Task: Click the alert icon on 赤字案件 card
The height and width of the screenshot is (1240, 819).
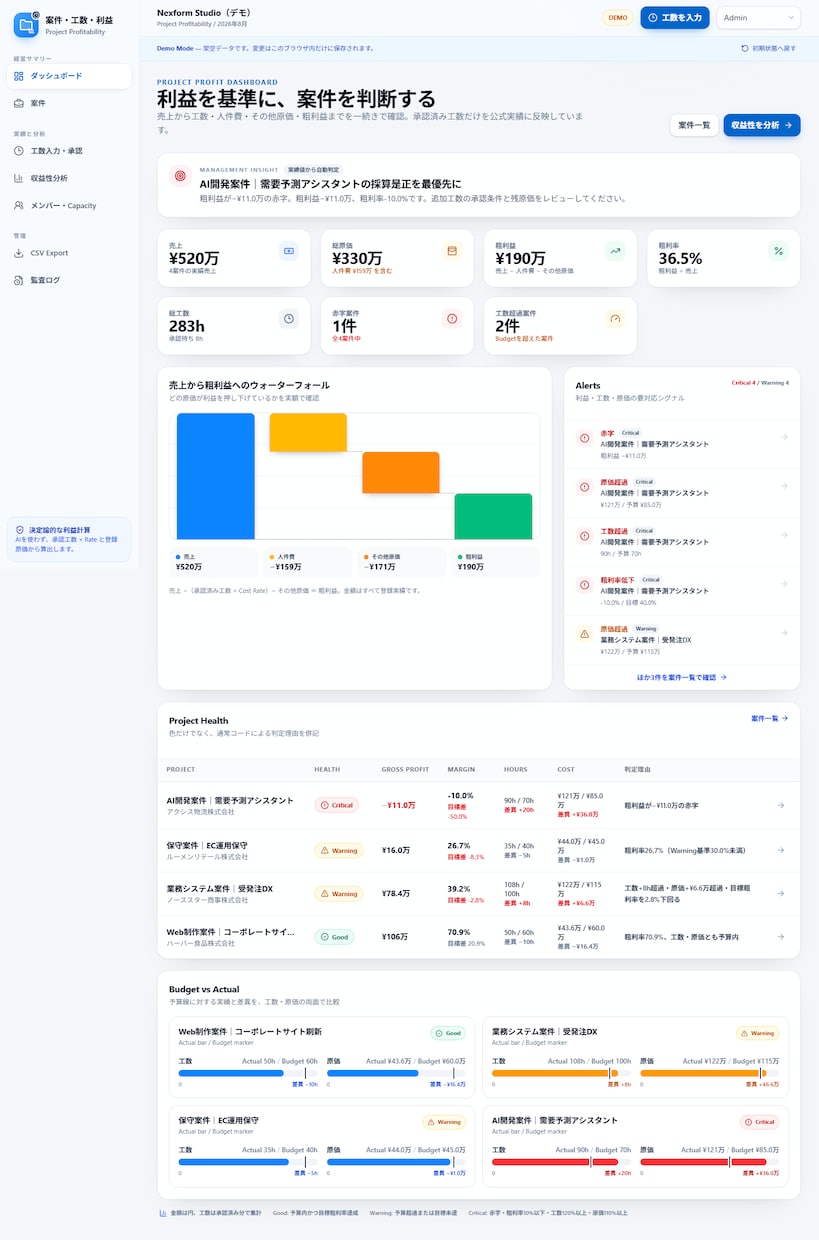Action: pos(452,318)
